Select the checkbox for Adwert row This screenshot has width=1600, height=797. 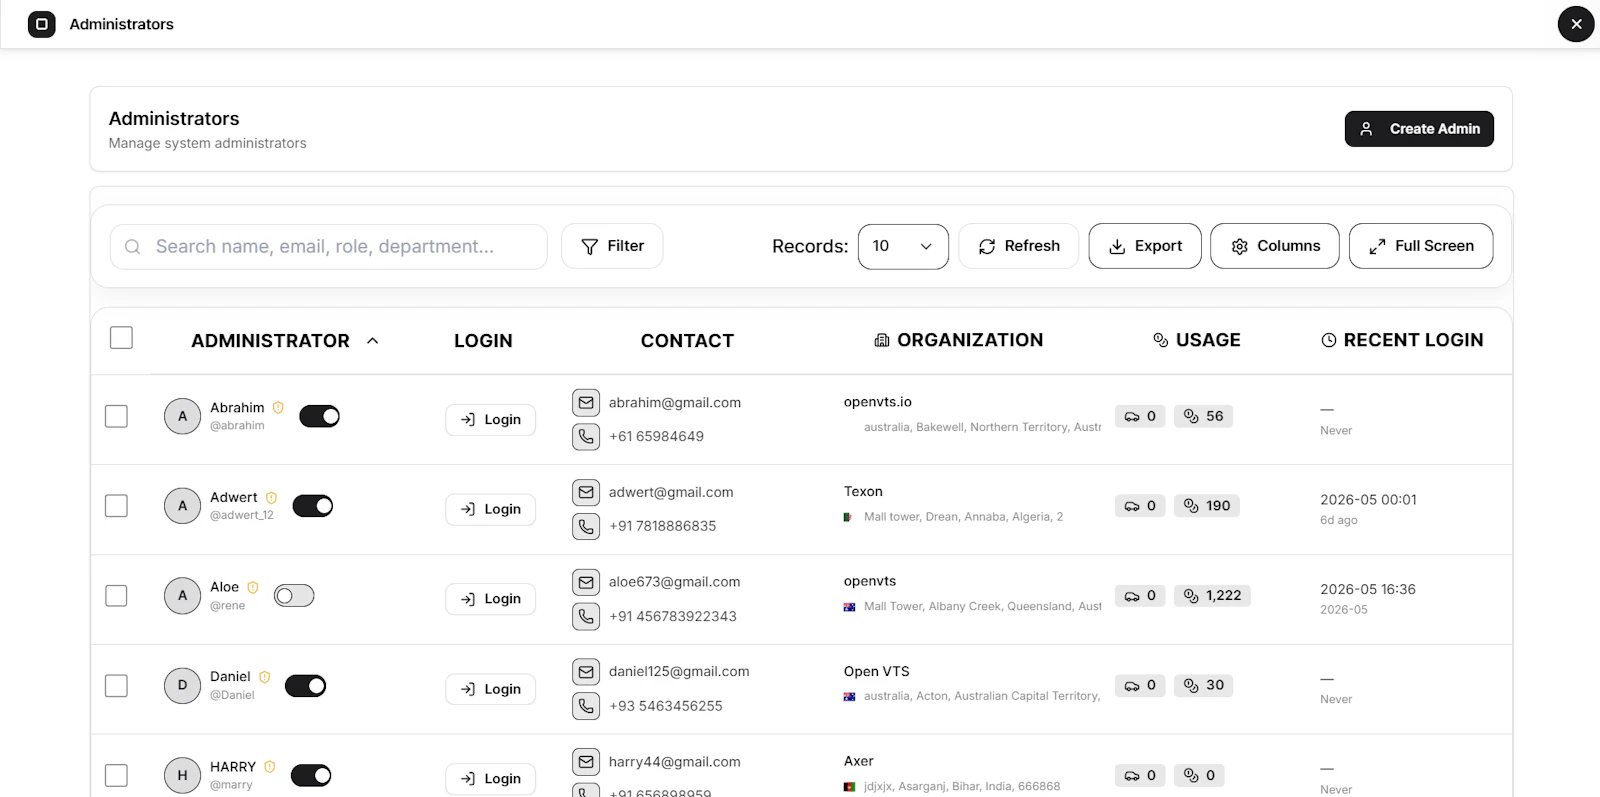click(x=116, y=506)
